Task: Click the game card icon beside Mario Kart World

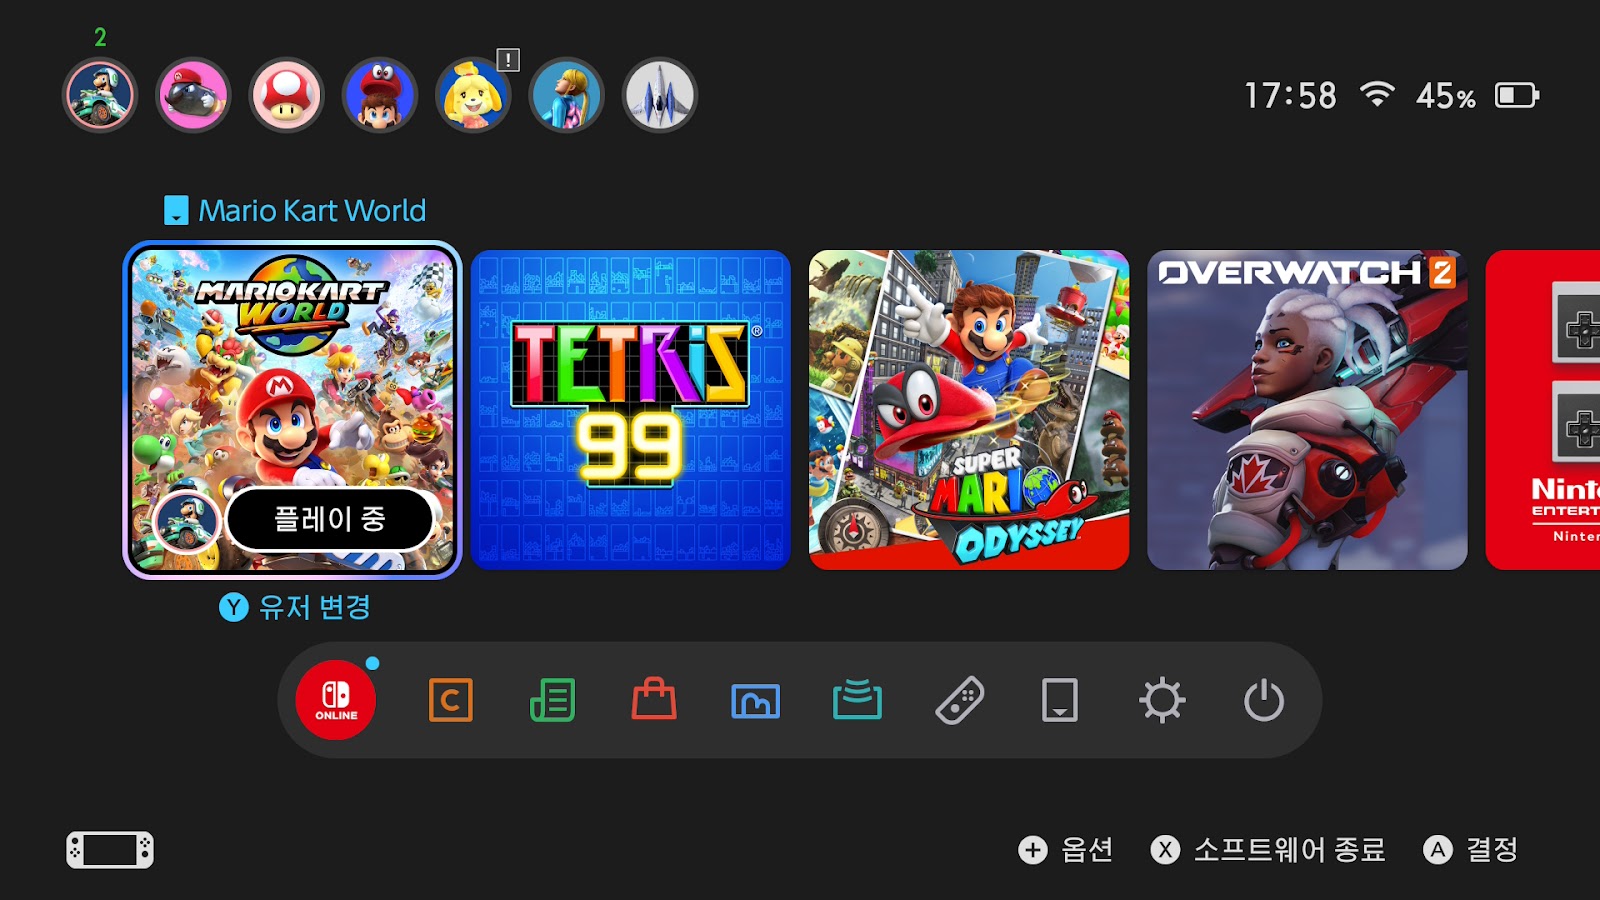Action: pos(176,210)
